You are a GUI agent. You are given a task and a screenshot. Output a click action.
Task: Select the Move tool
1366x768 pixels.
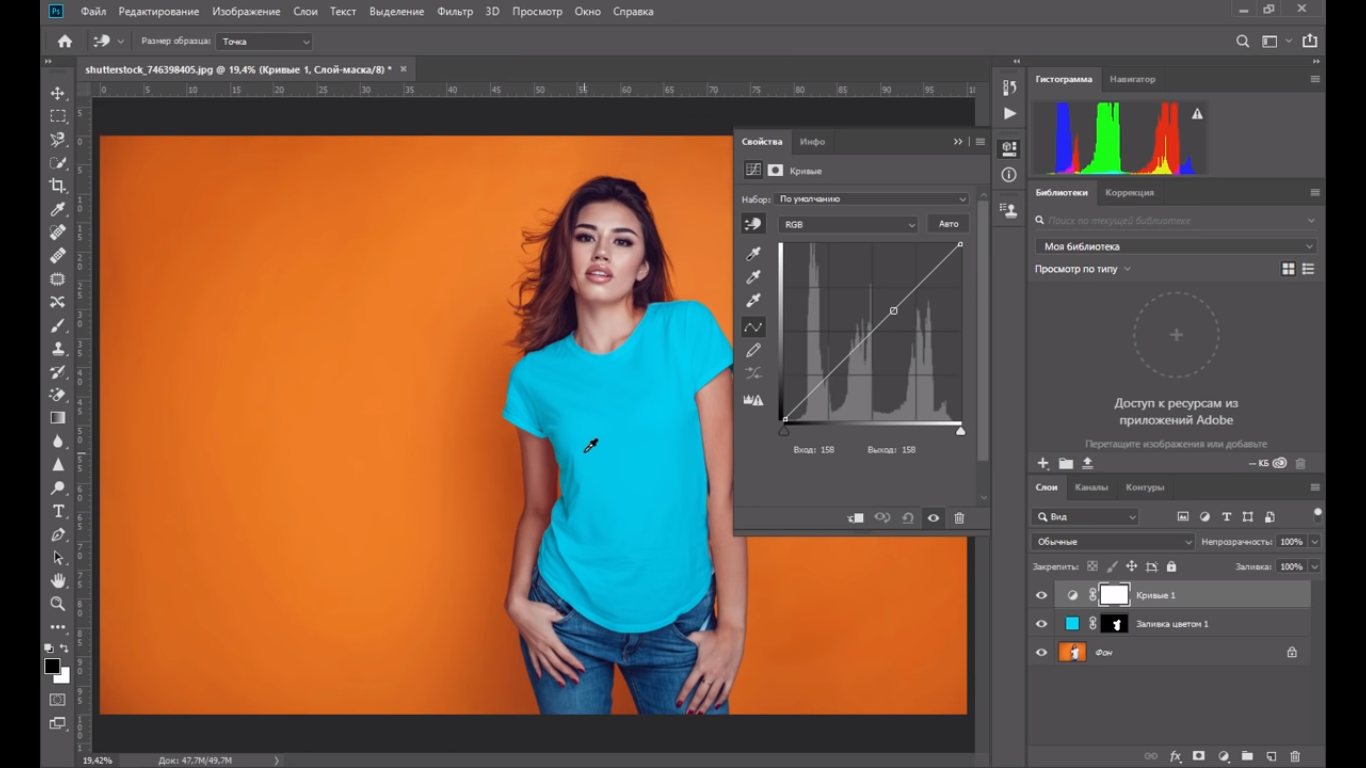(58, 93)
